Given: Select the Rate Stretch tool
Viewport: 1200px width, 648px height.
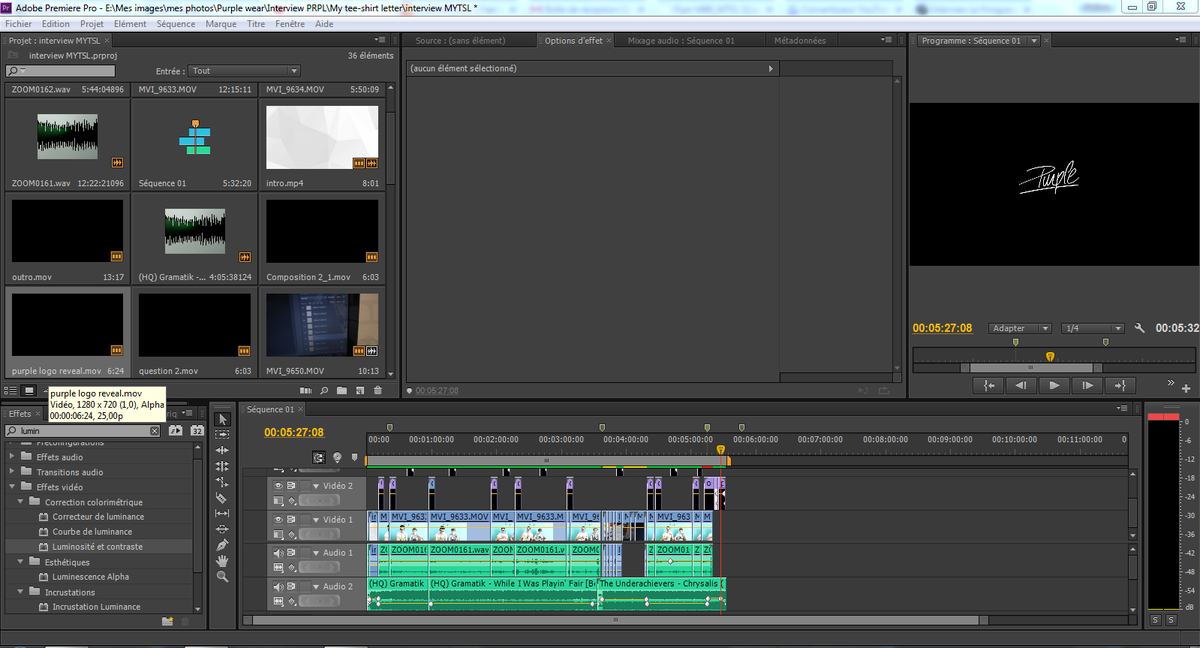Looking at the screenshot, I should coord(223,482).
